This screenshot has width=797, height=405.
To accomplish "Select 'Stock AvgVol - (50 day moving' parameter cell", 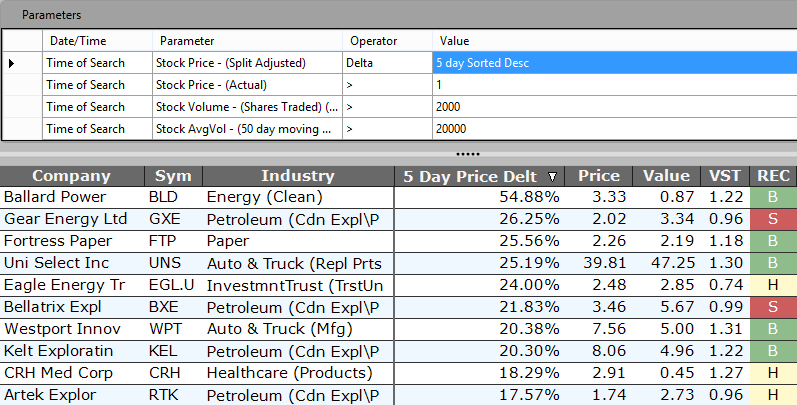I will (247, 129).
